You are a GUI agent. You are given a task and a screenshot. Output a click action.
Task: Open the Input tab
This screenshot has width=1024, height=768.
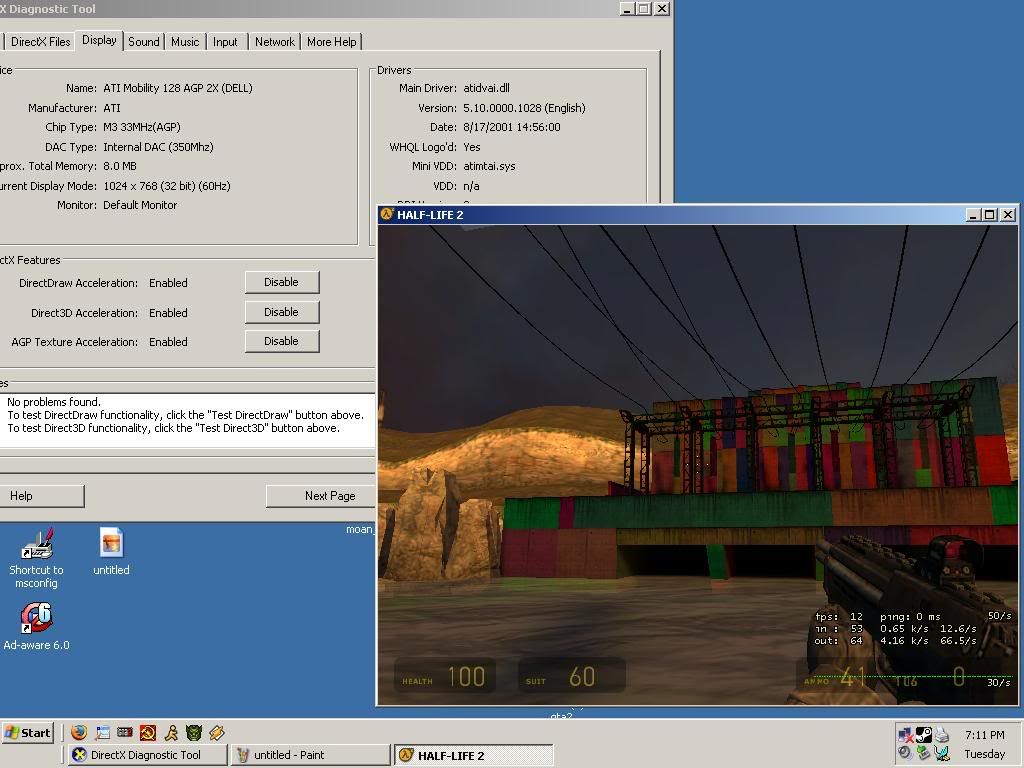click(x=225, y=42)
